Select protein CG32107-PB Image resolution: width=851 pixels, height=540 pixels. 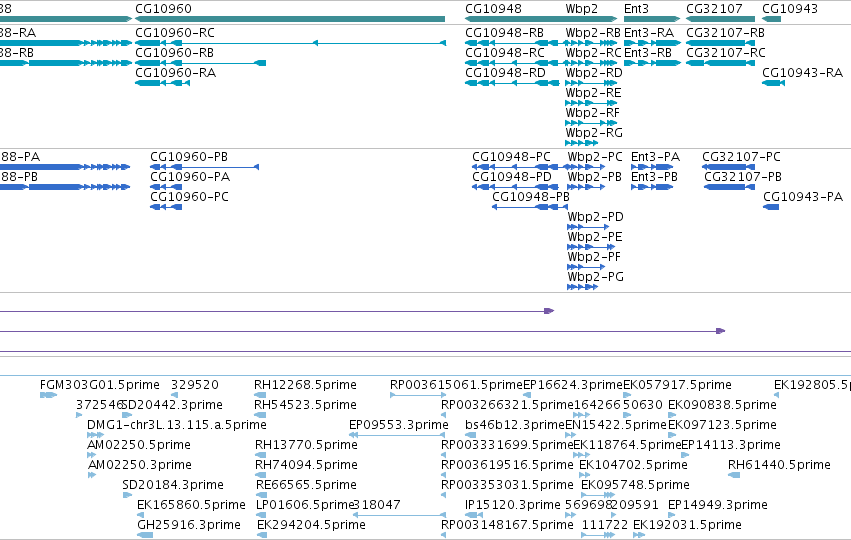click(743, 177)
